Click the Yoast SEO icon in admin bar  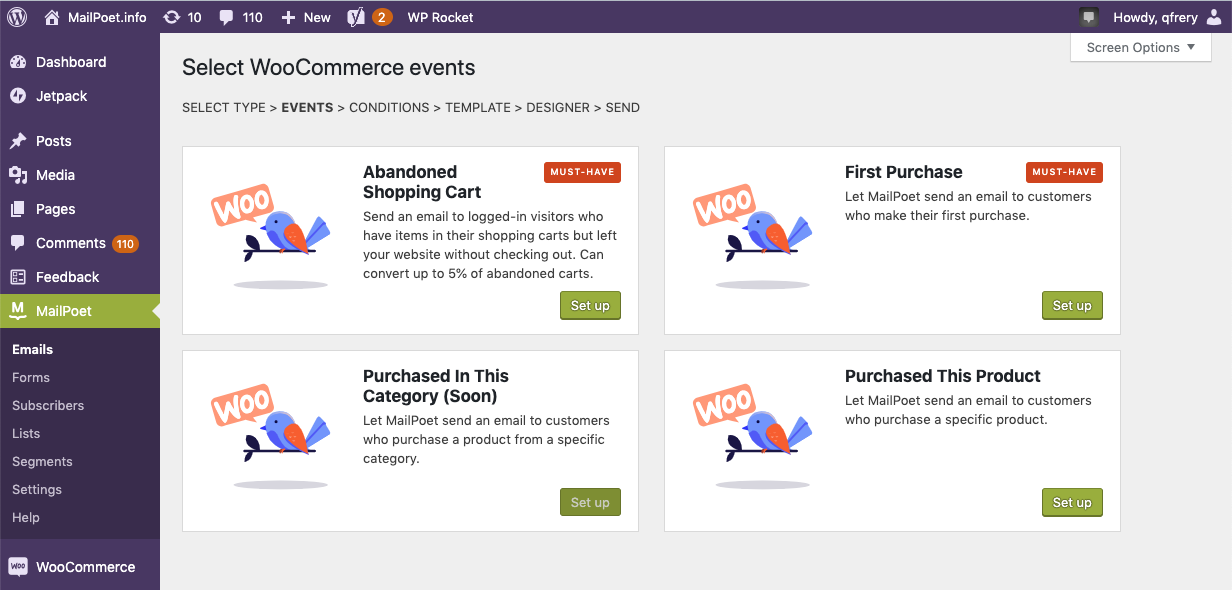[357, 17]
